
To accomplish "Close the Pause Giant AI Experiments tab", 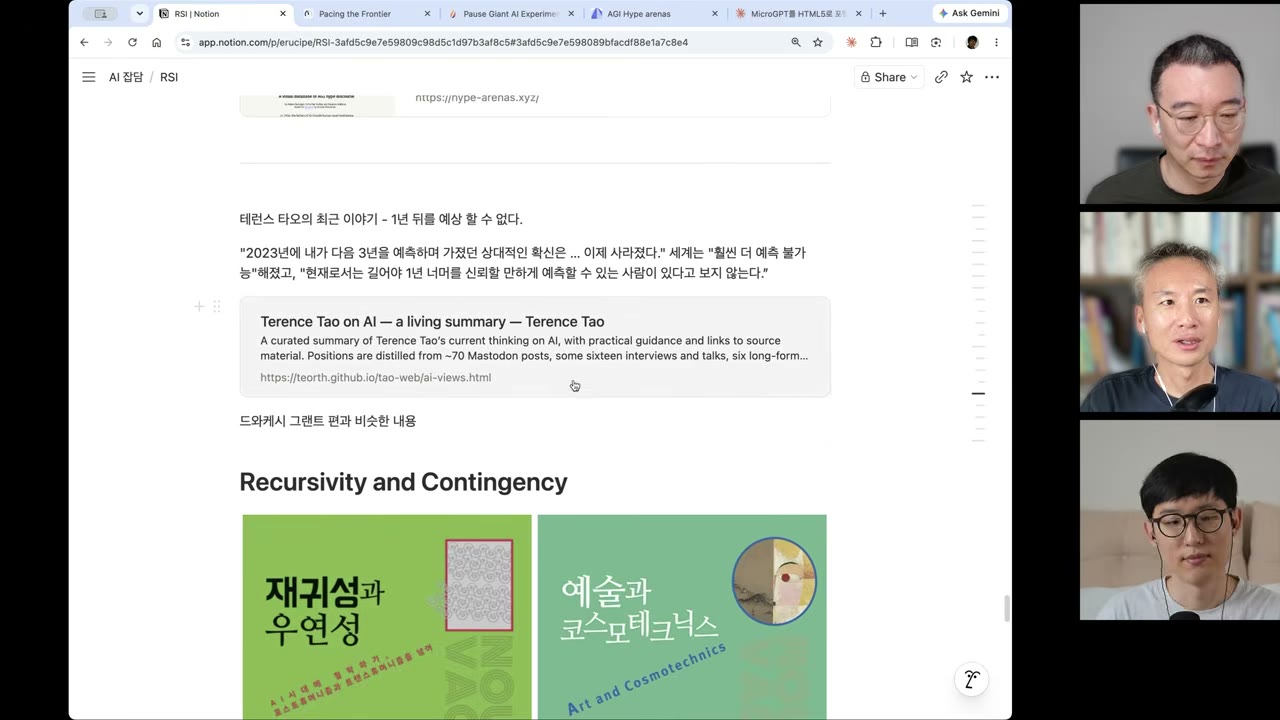I will point(571,14).
